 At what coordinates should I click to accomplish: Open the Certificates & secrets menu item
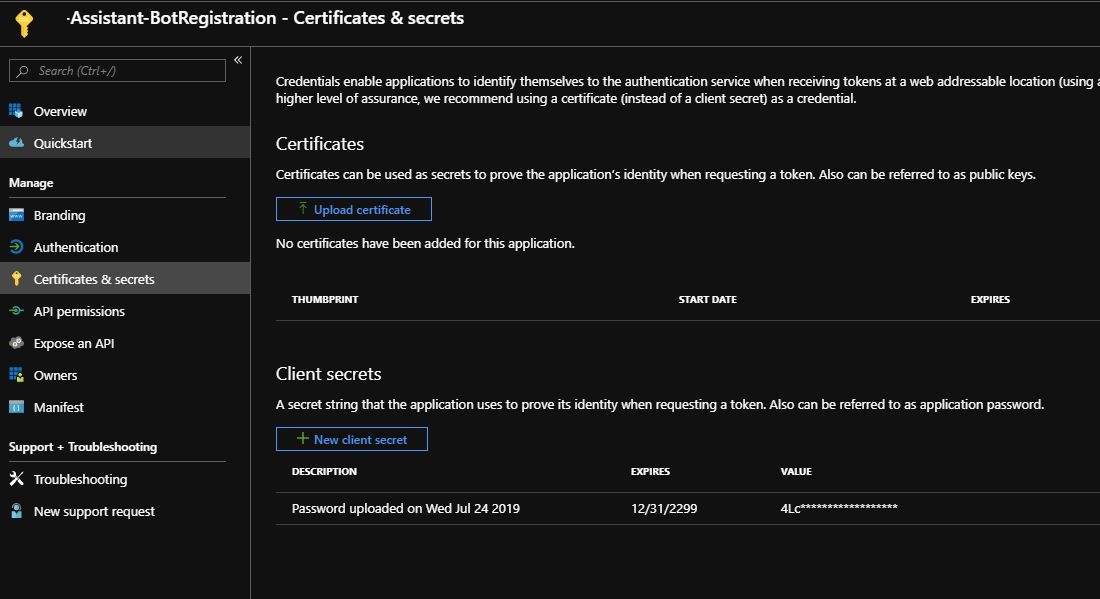[x=94, y=279]
